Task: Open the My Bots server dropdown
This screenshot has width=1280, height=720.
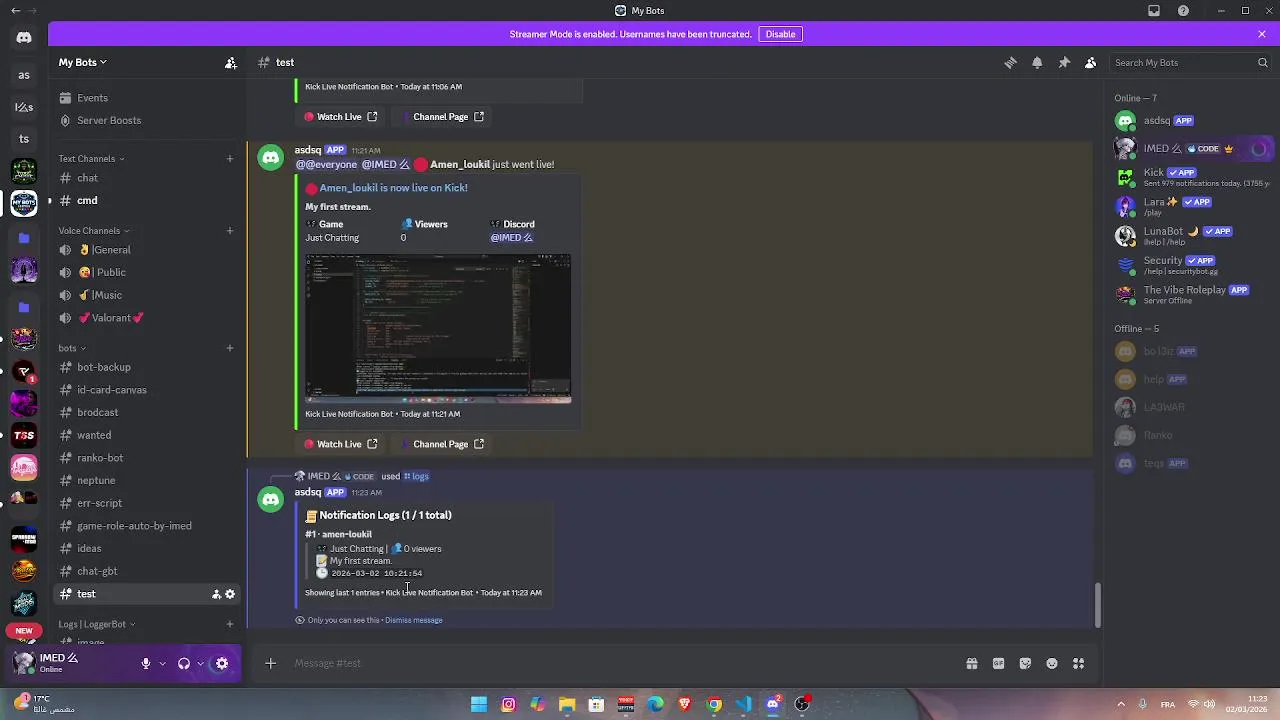Action: coord(82,62)
